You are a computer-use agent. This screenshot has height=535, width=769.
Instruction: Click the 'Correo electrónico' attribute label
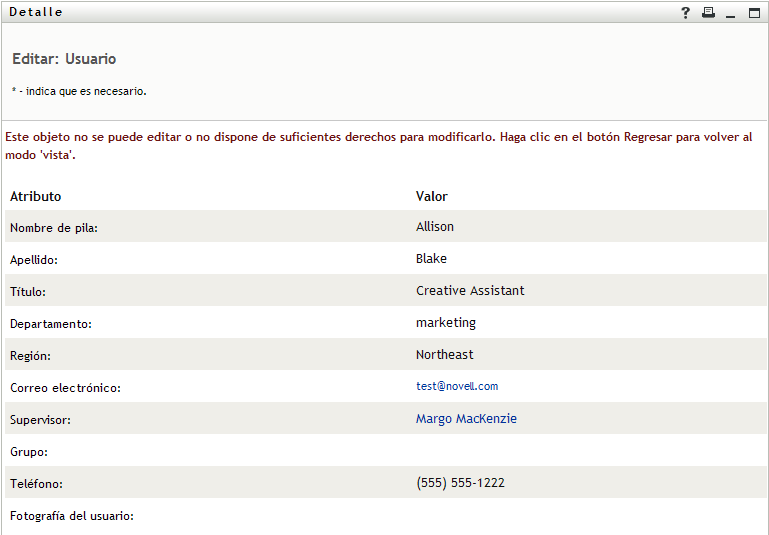[x=65, y=388]
